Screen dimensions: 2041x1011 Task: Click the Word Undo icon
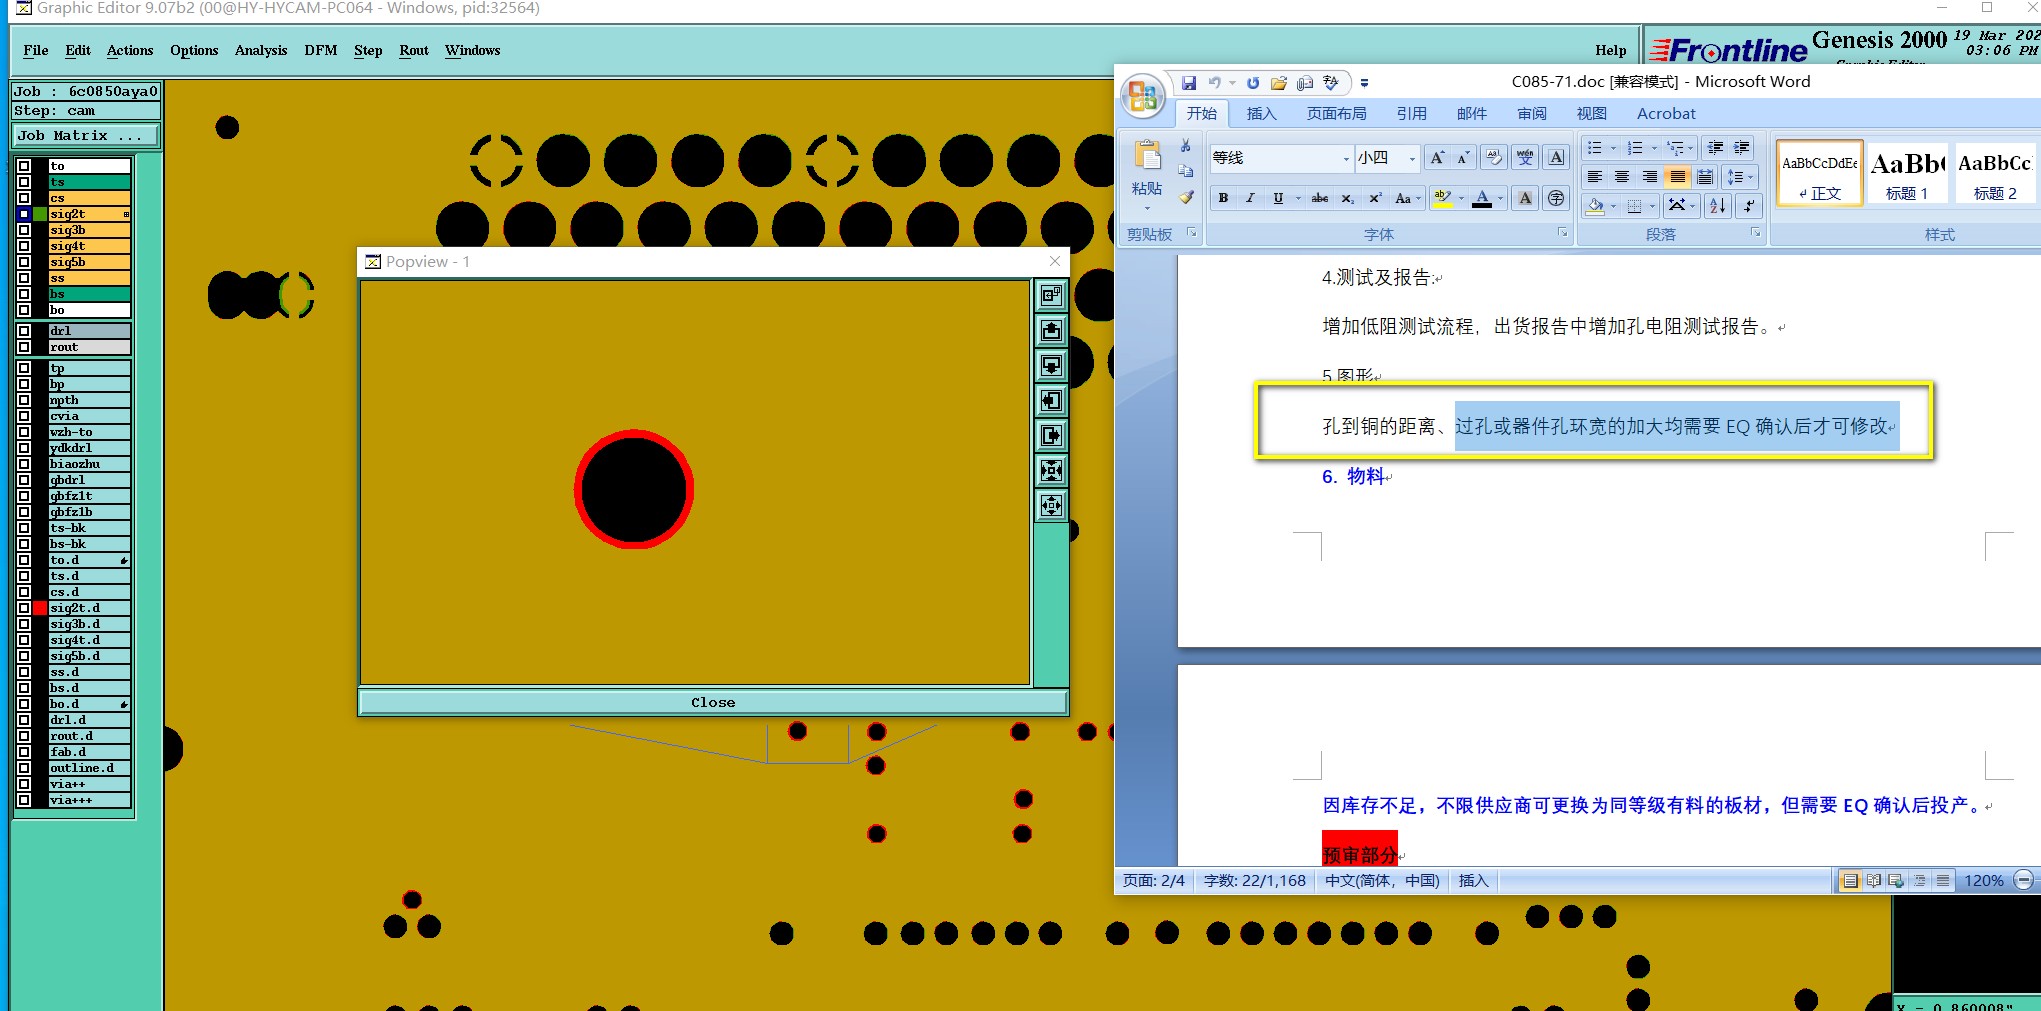(1215, 83)
